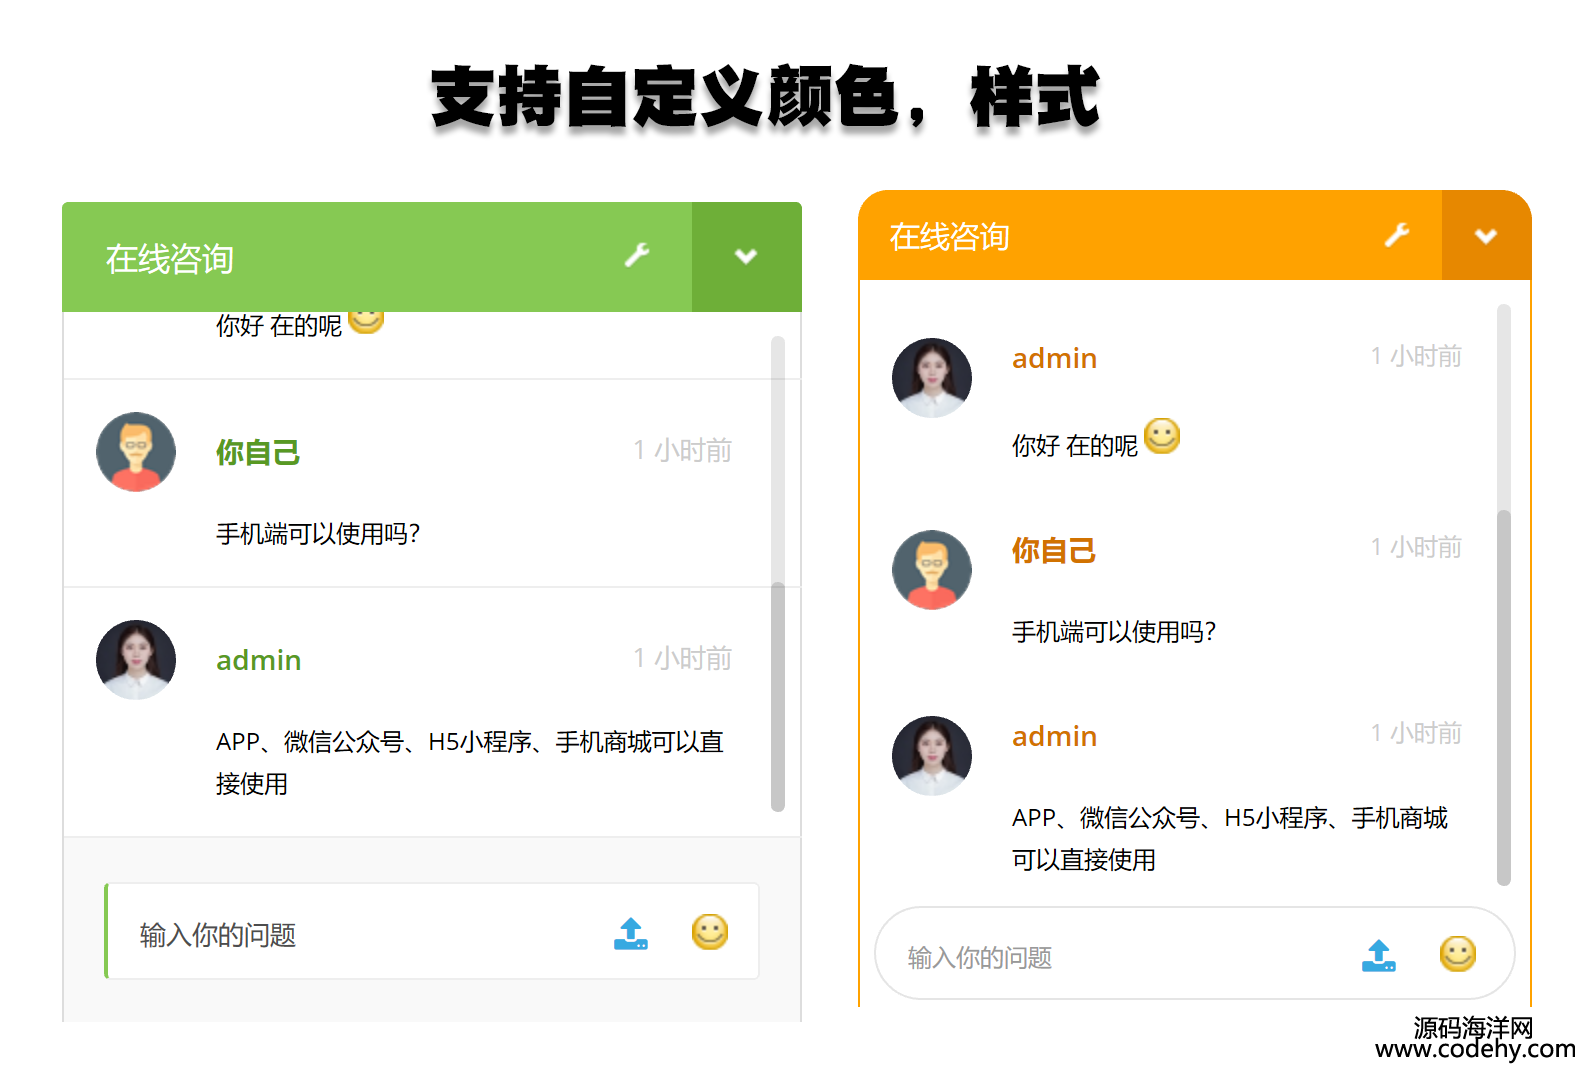Click timestamp beside orange 你自己
The image size is (1580, 1069).
click(1416, 548)
